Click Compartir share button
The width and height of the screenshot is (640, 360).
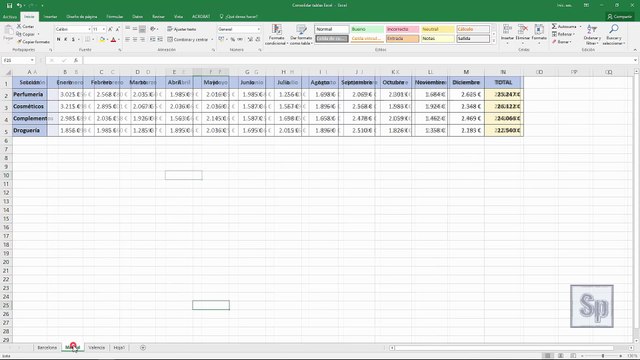[619, 17]
